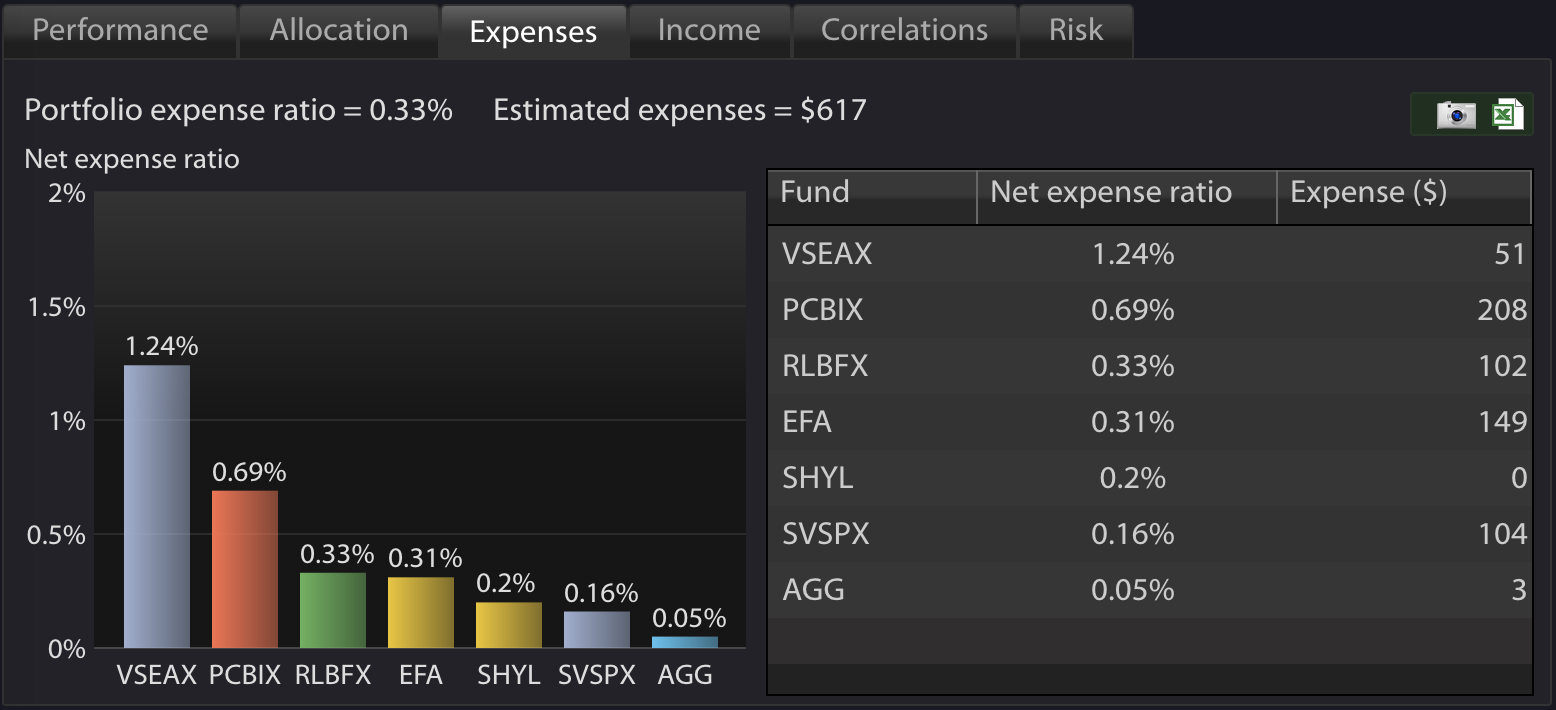The width and height of the screenshot is (1556, 710).
Task: Select the VSEAX row in the table
Action: tap(1150, 254)
